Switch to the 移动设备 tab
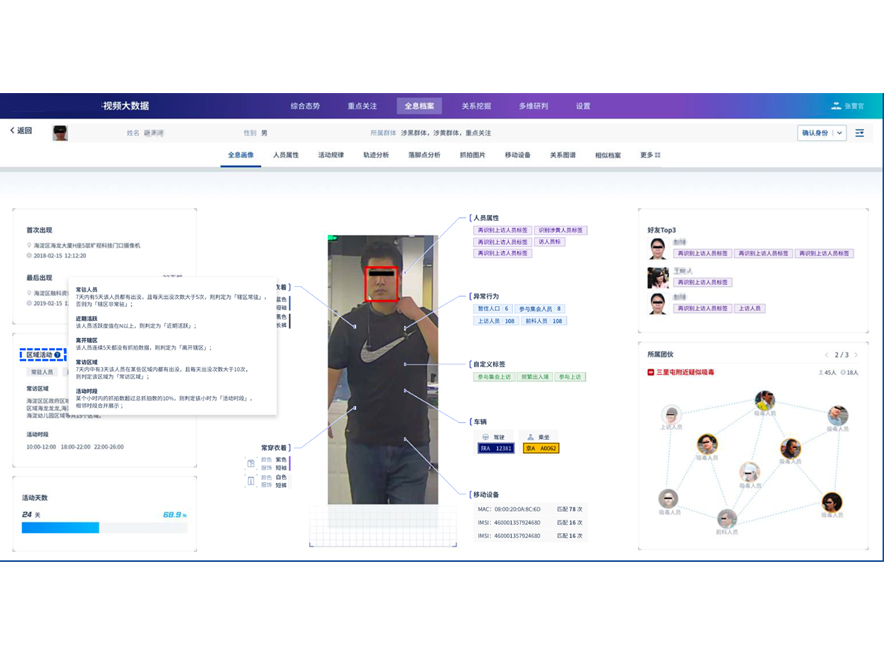The width and height of the screenshot is (884, 654). 518,155
